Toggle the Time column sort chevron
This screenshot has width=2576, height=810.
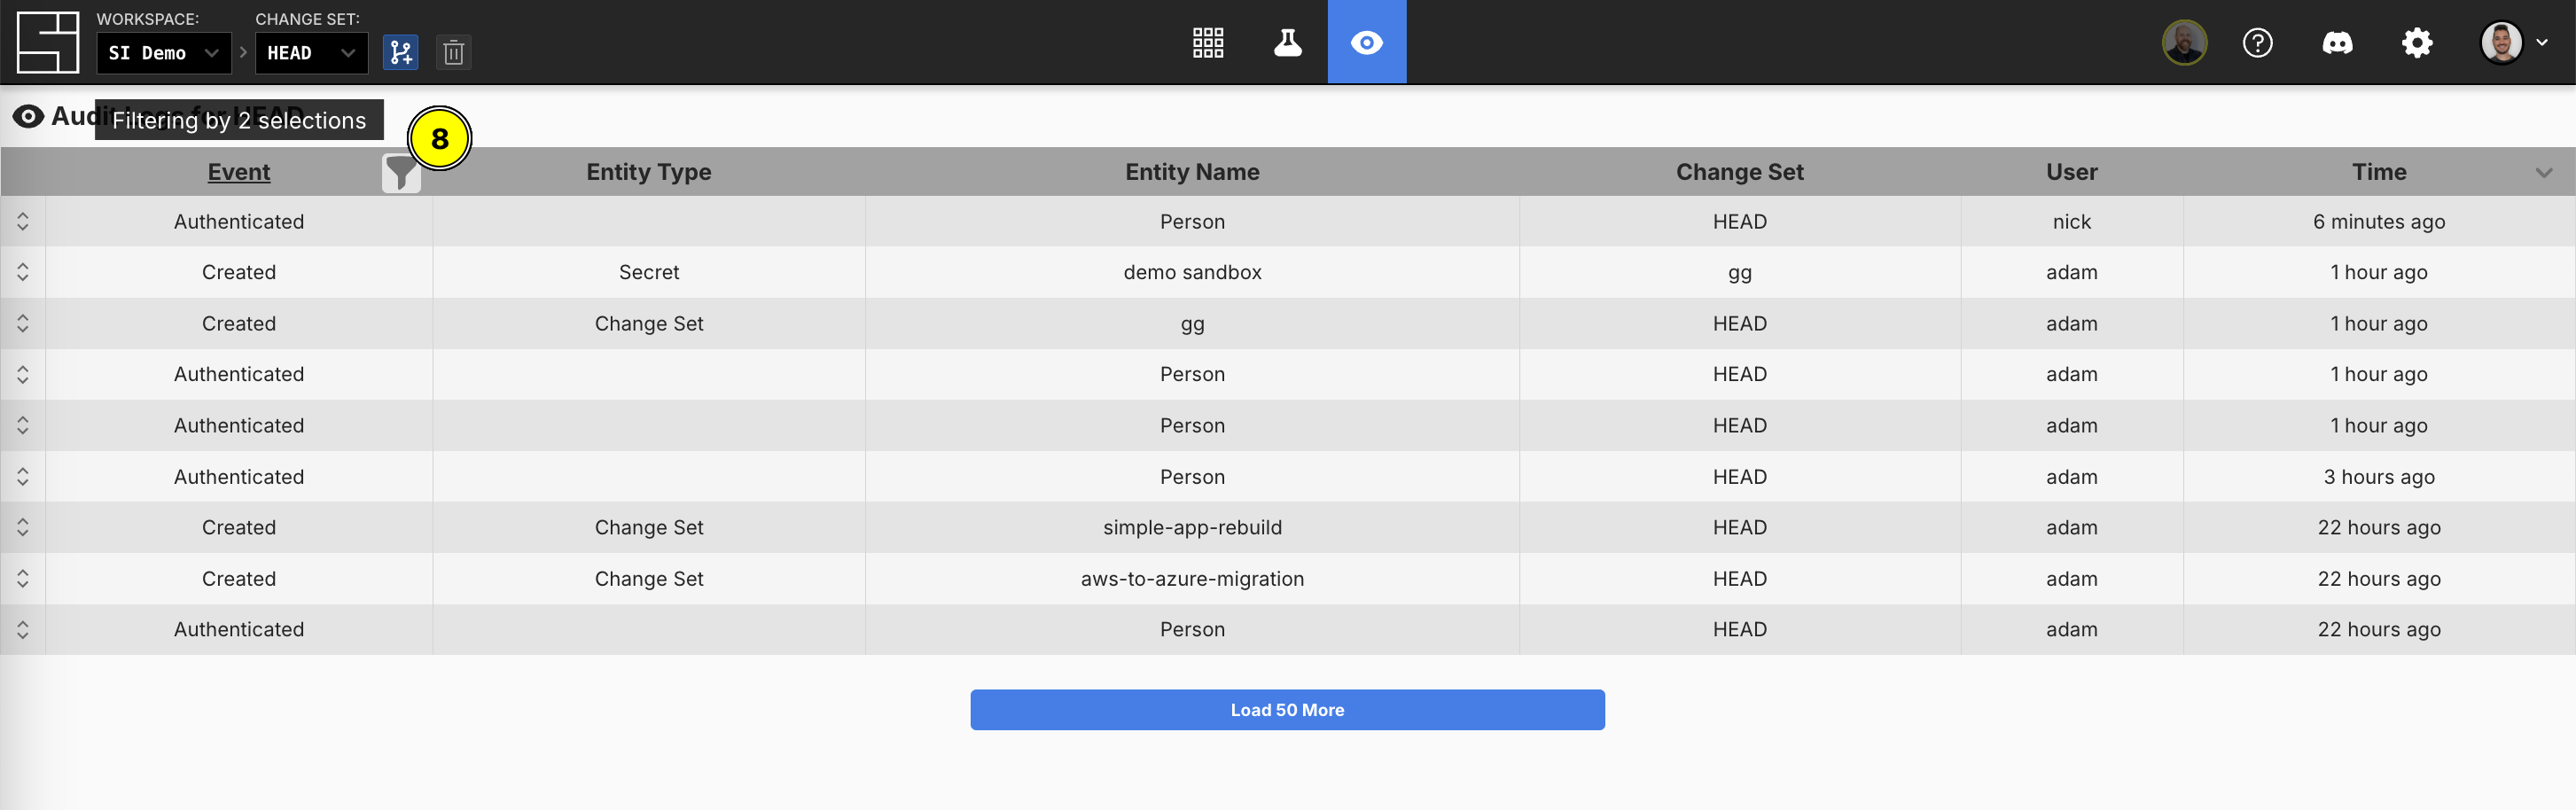(2543, 173)
